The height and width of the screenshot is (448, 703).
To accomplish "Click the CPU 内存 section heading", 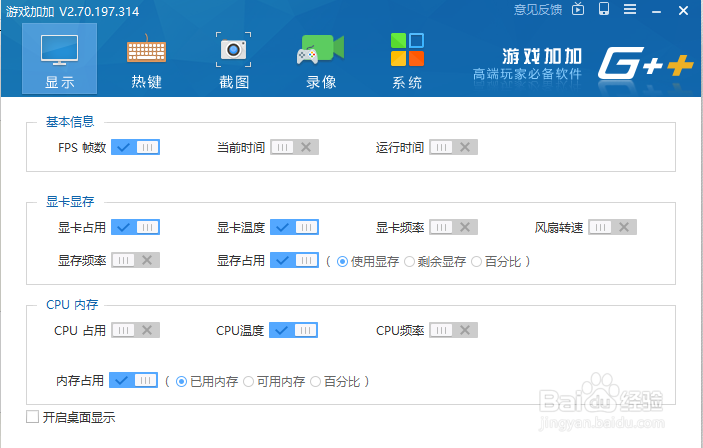I will coord(72,304).
